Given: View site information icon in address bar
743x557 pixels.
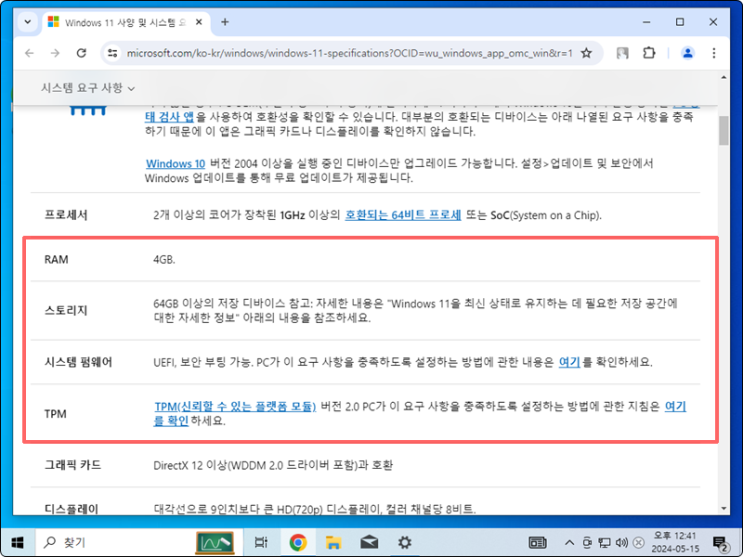Looking at the screenshot, I should (112, 53).
